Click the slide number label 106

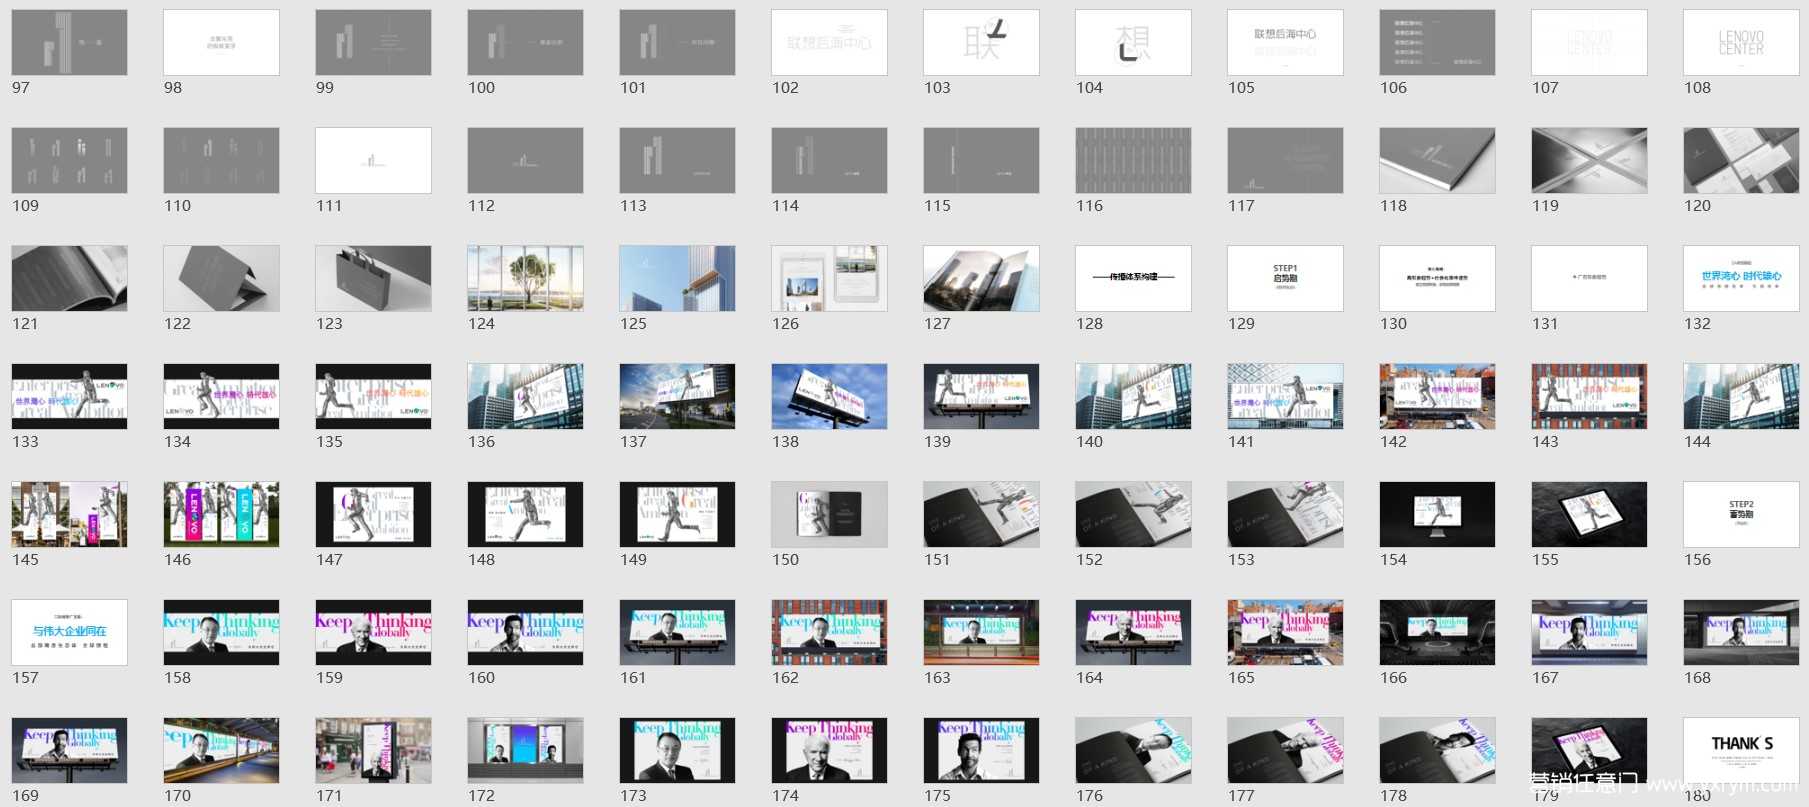pos(1393,88)
